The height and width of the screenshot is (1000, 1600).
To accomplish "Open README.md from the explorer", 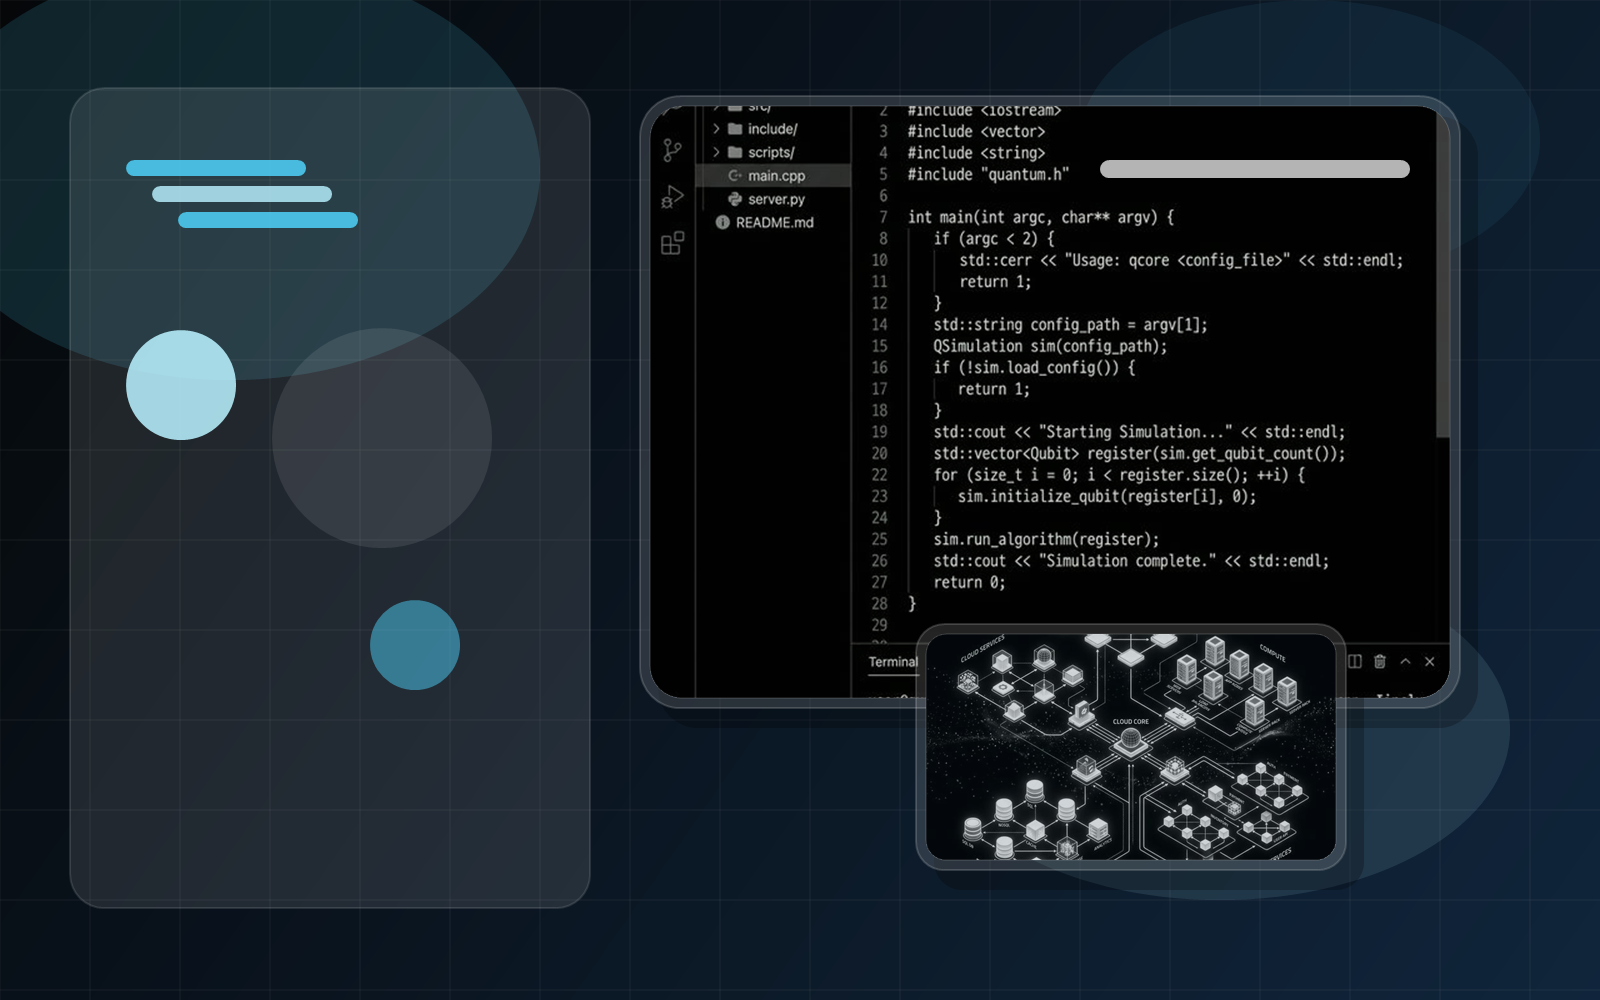I will 773,222.
